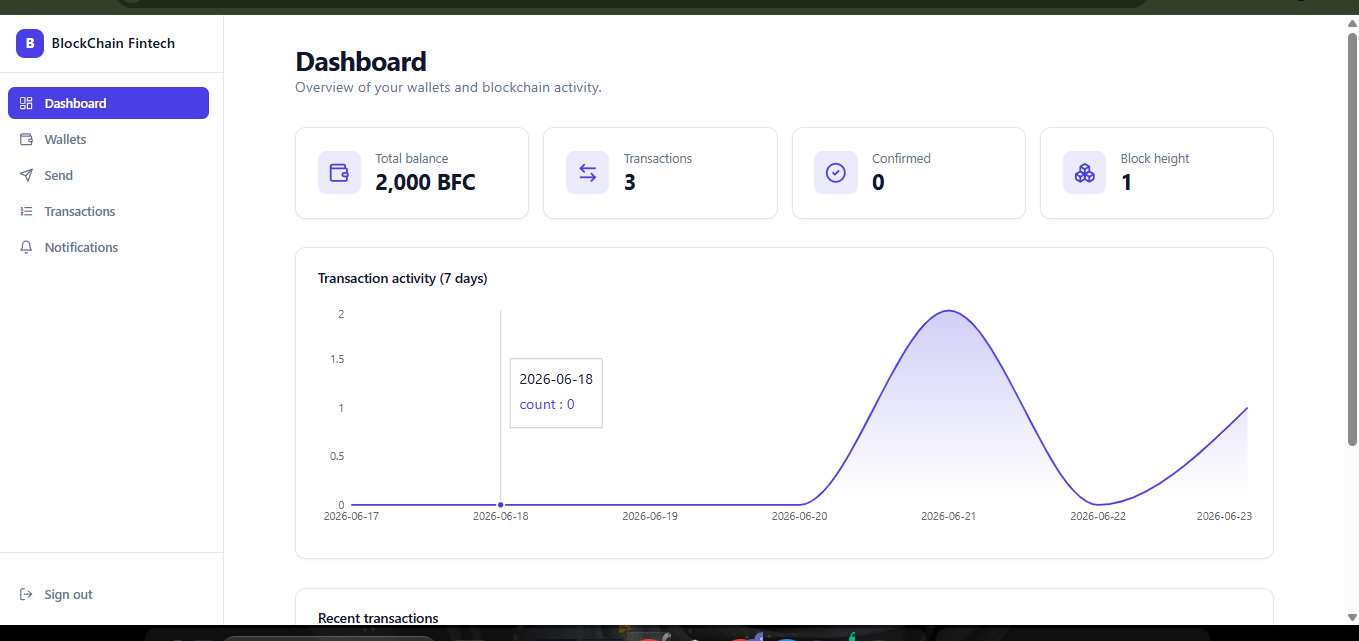
Task: Open the Send page from sidebar
Action: pos(108,175)
